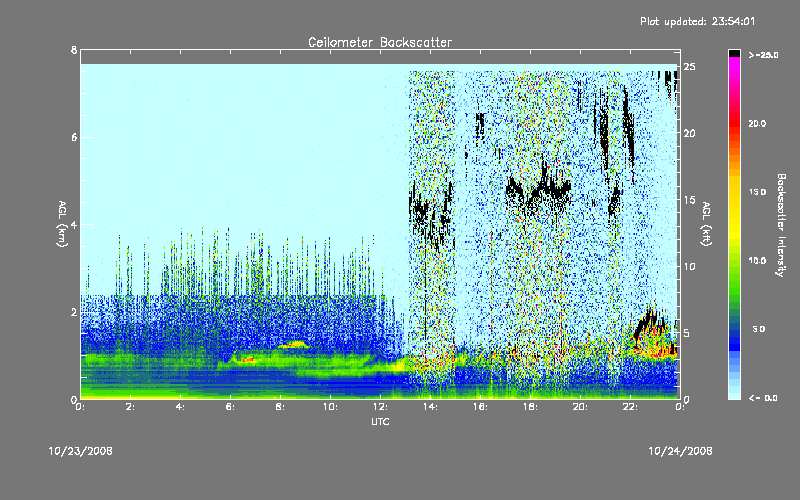Screen dimensions: 800x500
Task: Click the '14:' hour tick on UTC axis
Action: pyautogui.click(x=431, y=407)
